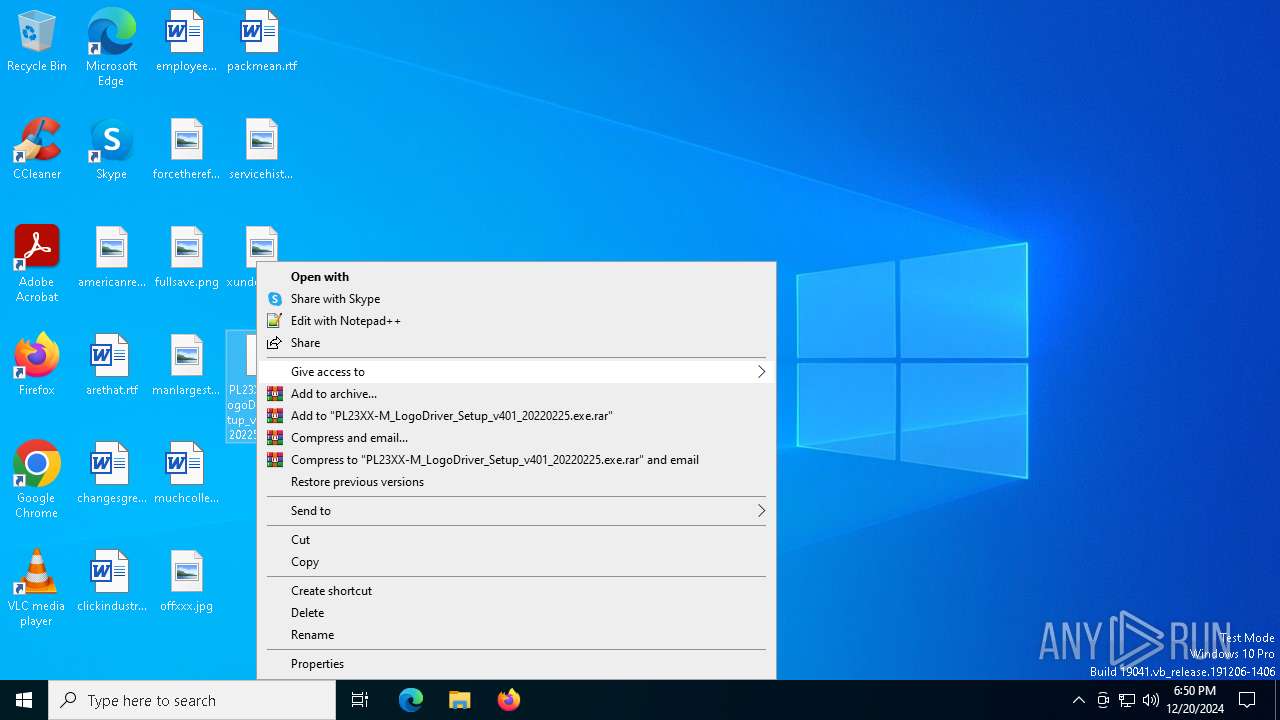
Task: Show hidden system tray icons
Action: (1078, 700)
